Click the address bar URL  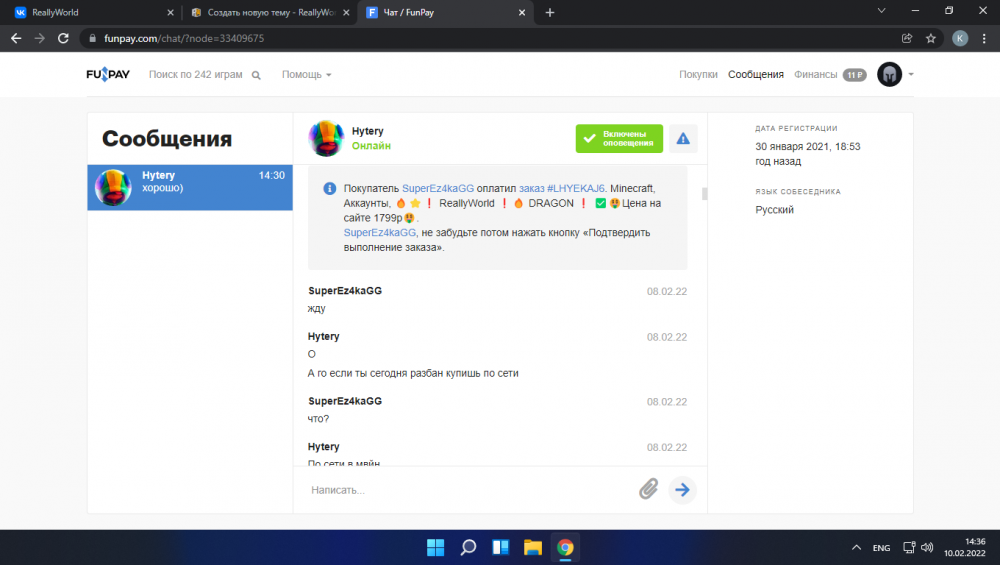[x=184, y=38]
